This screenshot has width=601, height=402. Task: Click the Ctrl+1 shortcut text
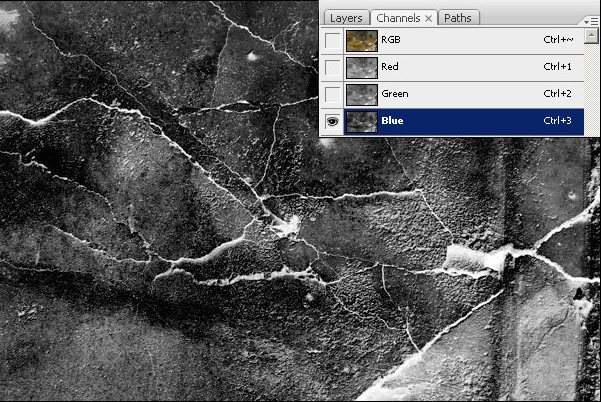click(x=557, y=67)
